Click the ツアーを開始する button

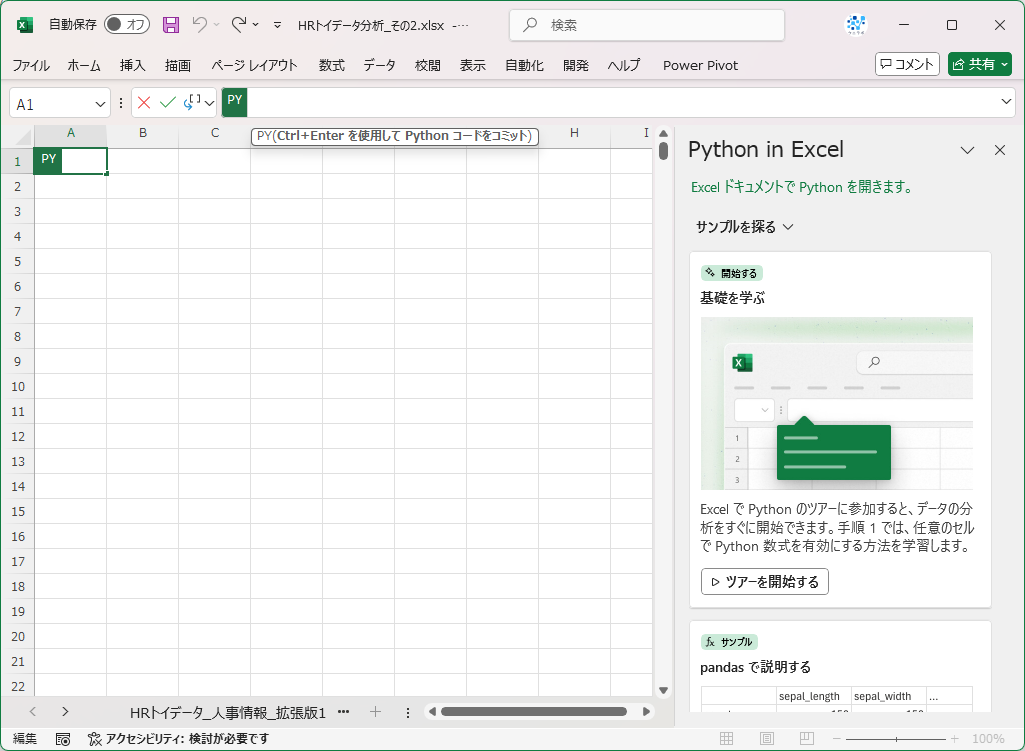[764, 582]
